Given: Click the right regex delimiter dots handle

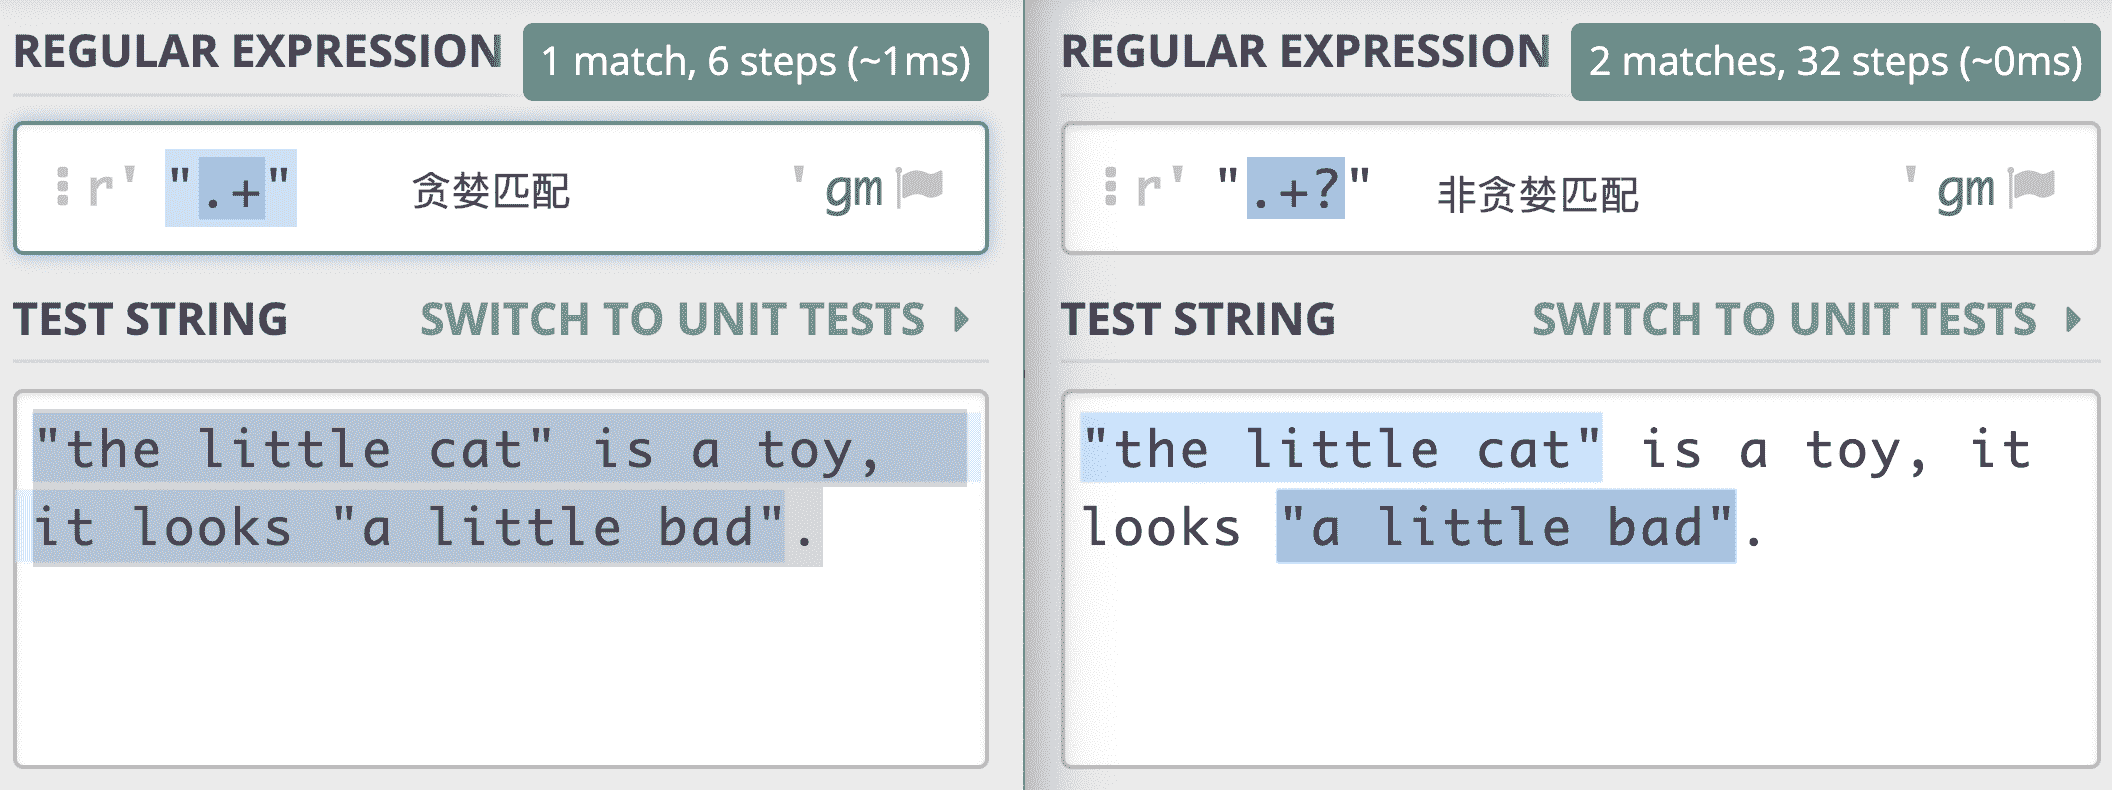Looking at the screenshot, I should pos(1110,187).
